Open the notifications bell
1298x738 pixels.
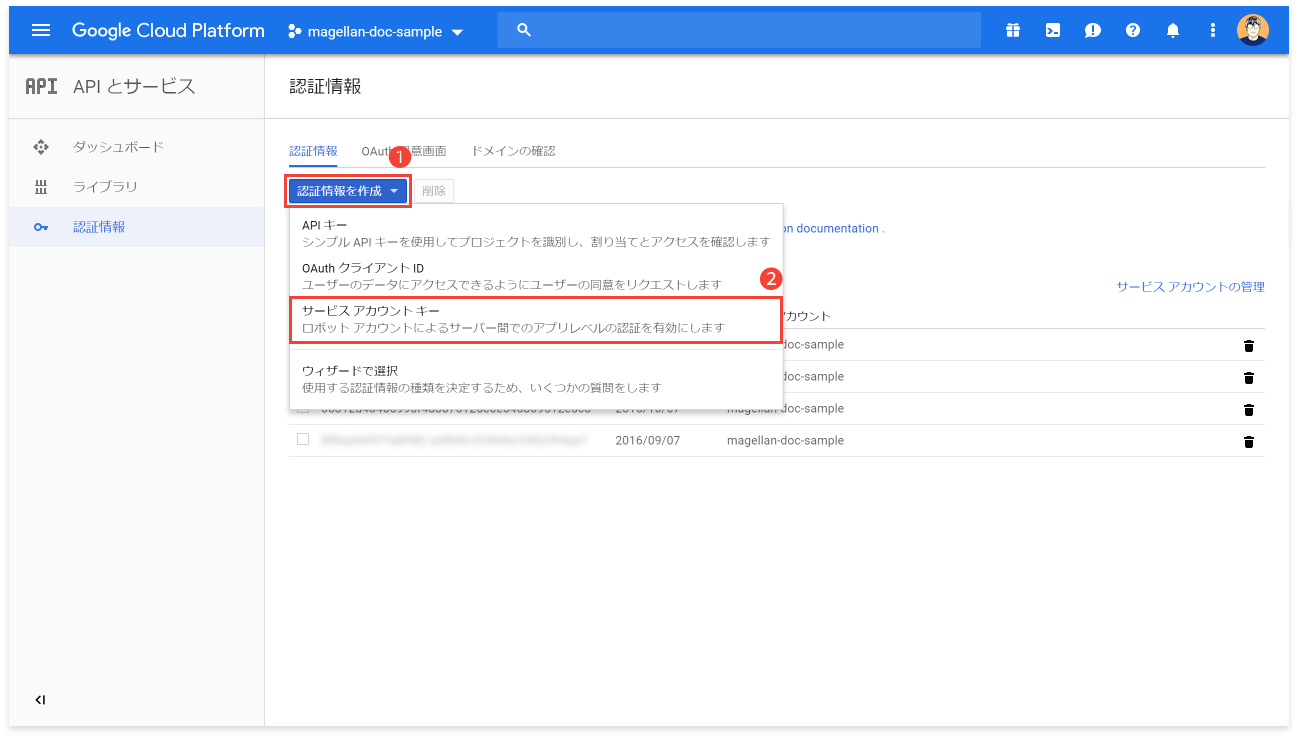(1173, 30)
